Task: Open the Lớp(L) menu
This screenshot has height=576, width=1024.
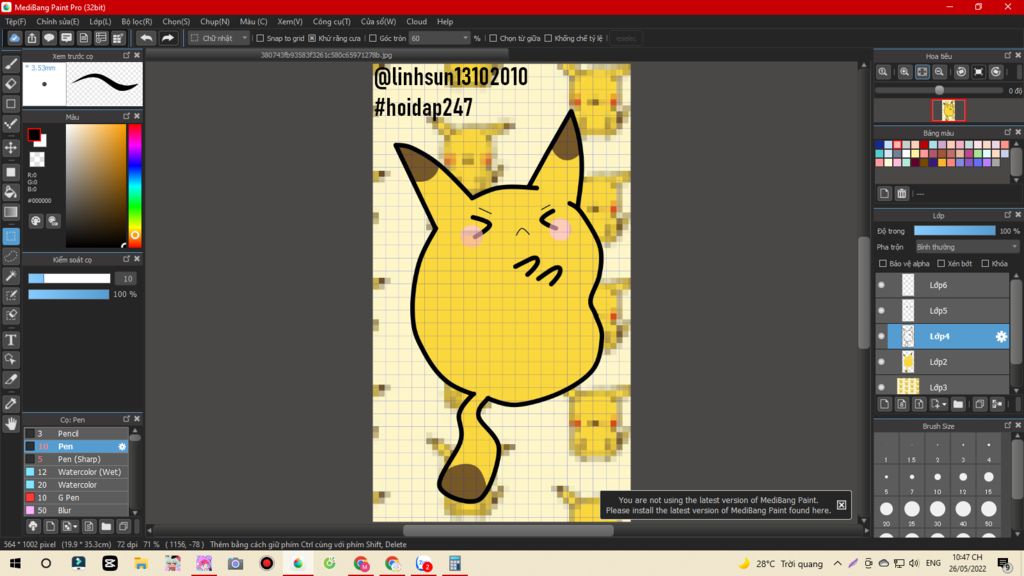Action: [100, 22]
